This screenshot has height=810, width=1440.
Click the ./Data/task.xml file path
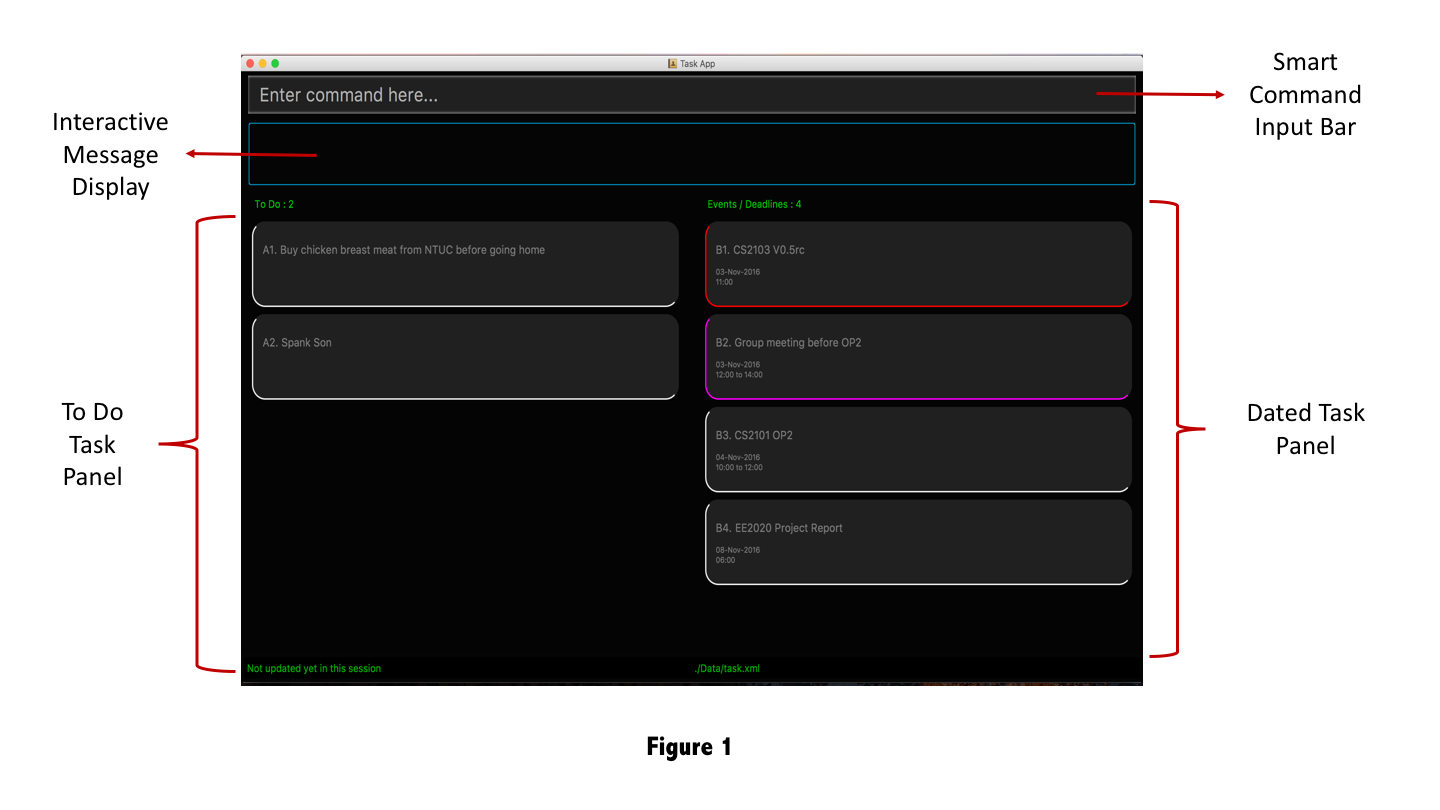[x=727, y=668]
